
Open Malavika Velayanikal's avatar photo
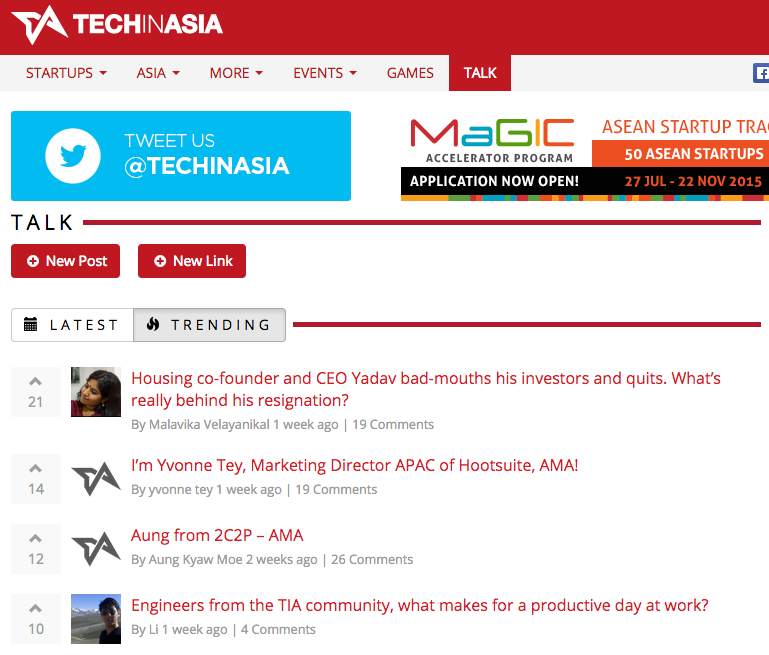pyautogui.click(x=96, y=392)
